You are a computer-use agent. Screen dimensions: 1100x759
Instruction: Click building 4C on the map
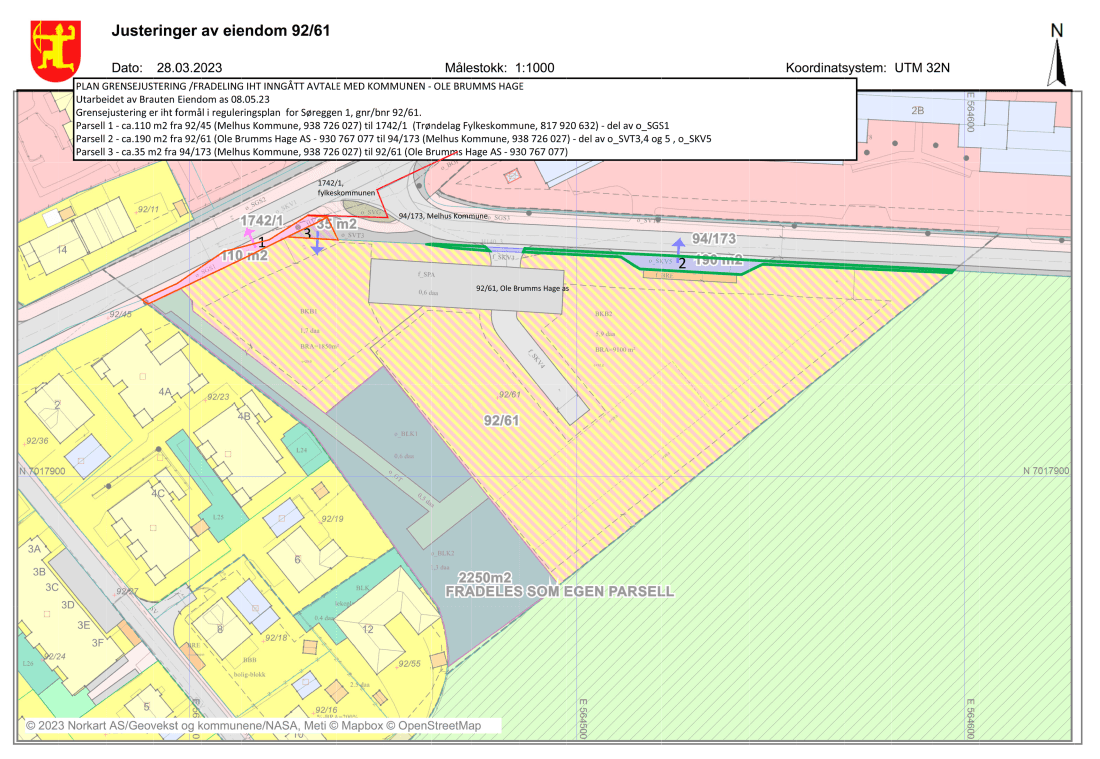[x=158, y=493]
